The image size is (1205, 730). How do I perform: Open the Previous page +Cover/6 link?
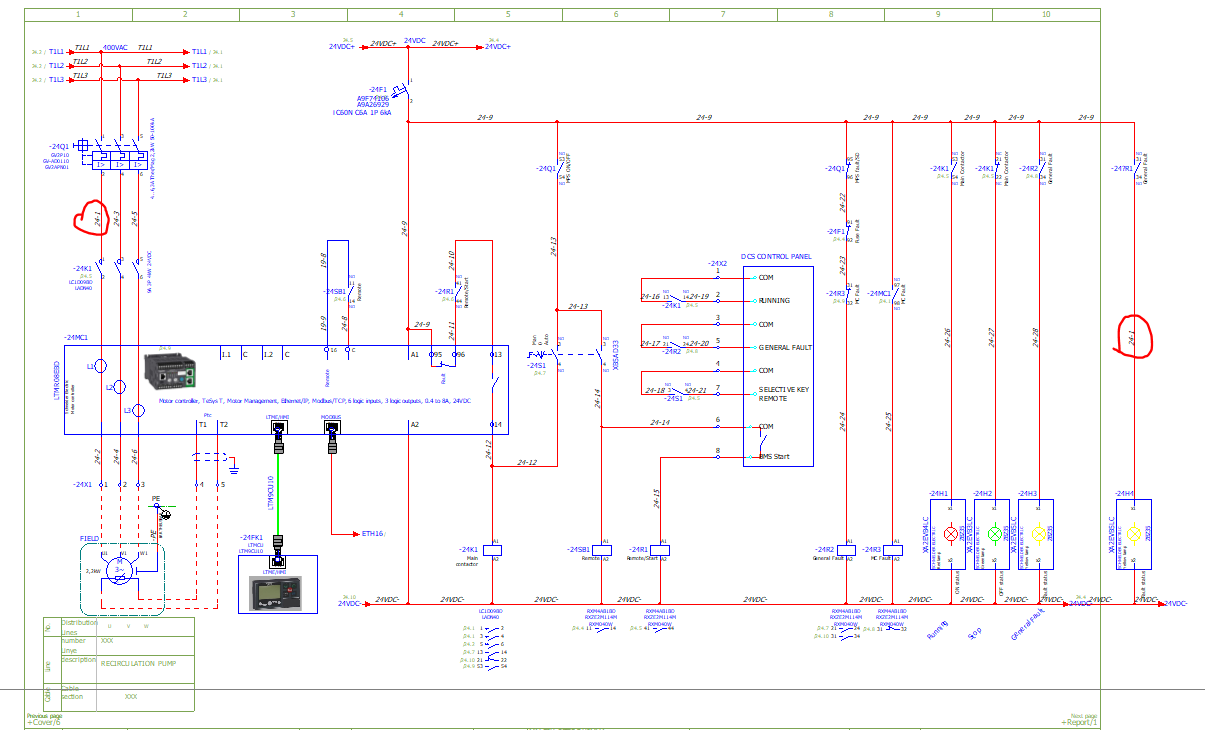point(43,719)
